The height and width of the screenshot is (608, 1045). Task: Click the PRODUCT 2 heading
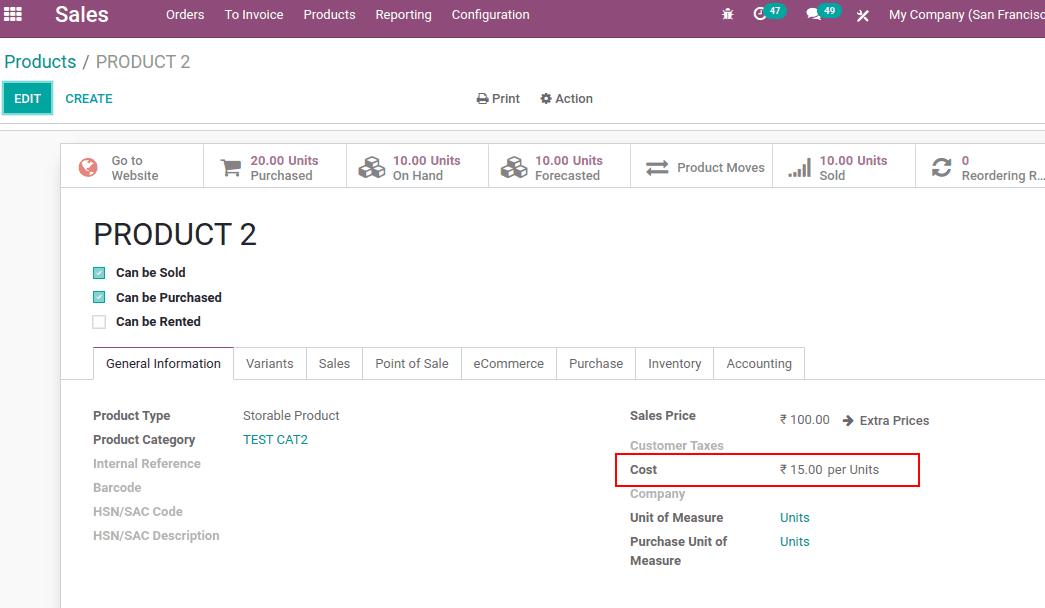175,235
